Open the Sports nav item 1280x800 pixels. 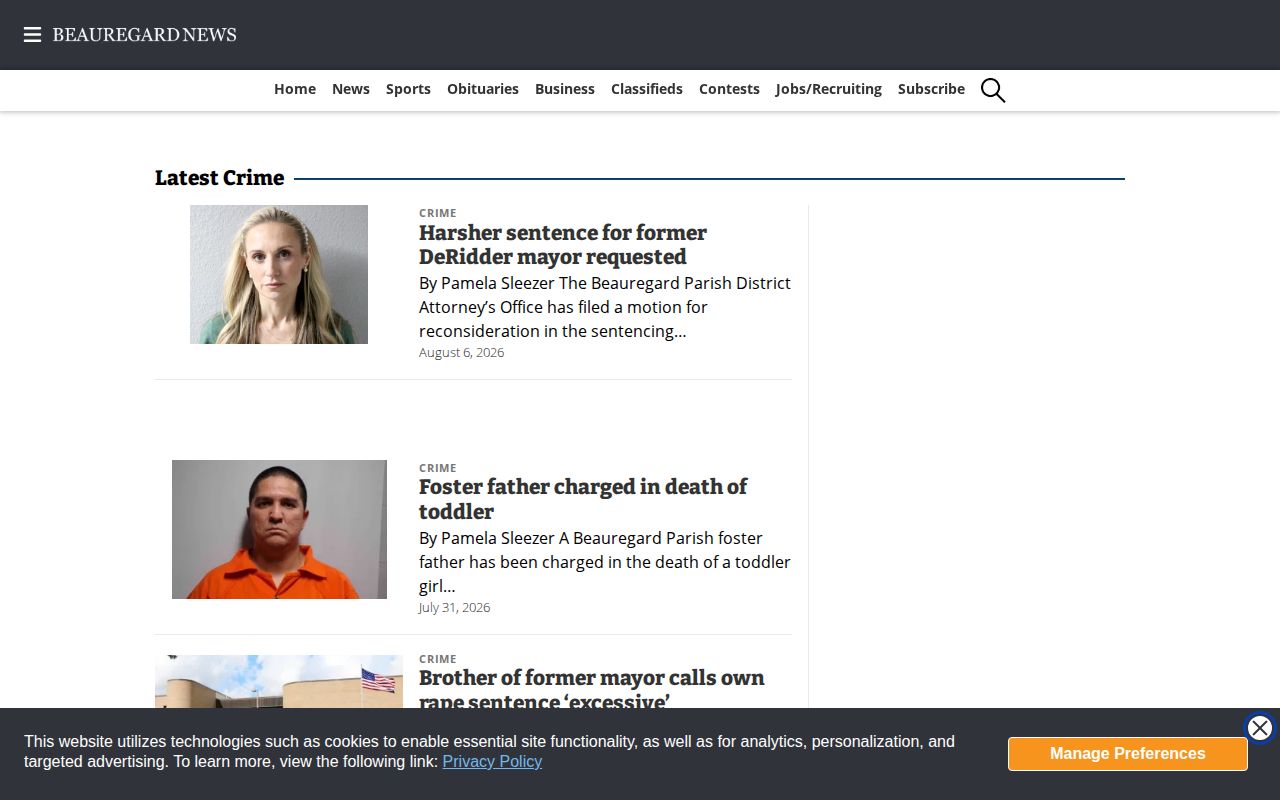point(408,89)
